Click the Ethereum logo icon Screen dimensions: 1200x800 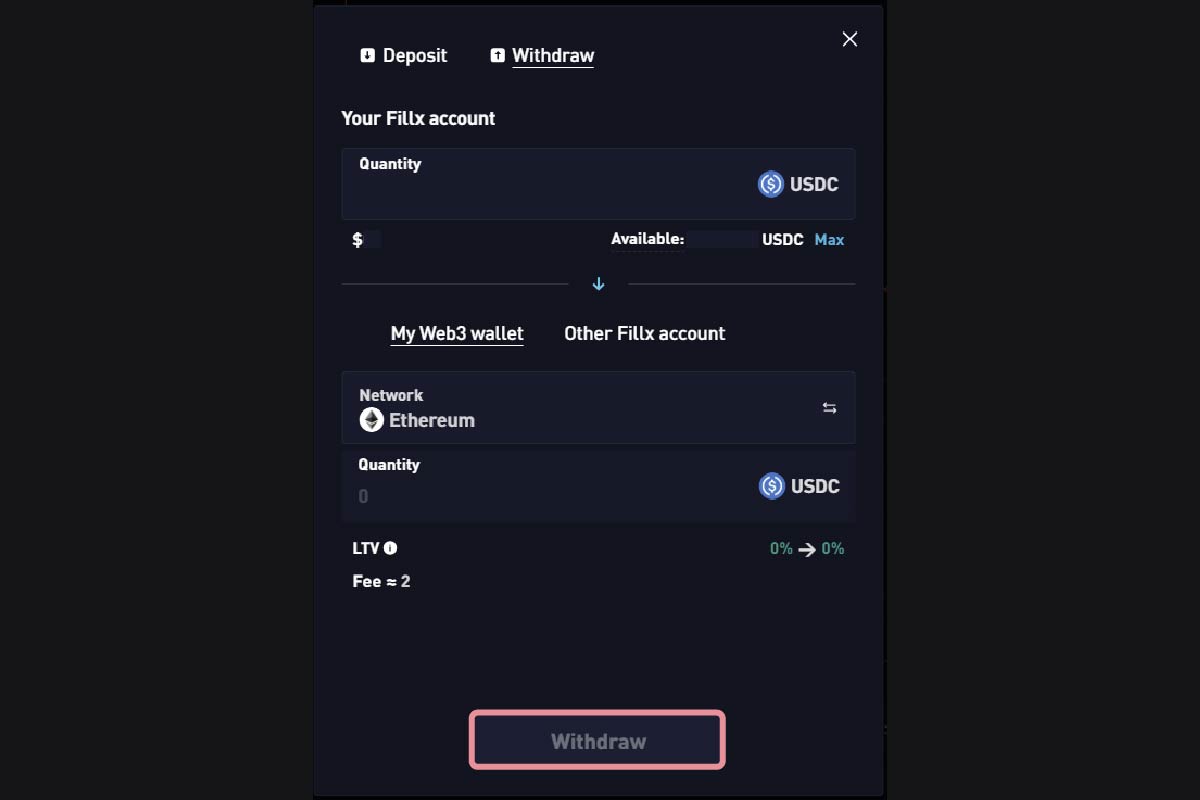[x=372, y=420]
